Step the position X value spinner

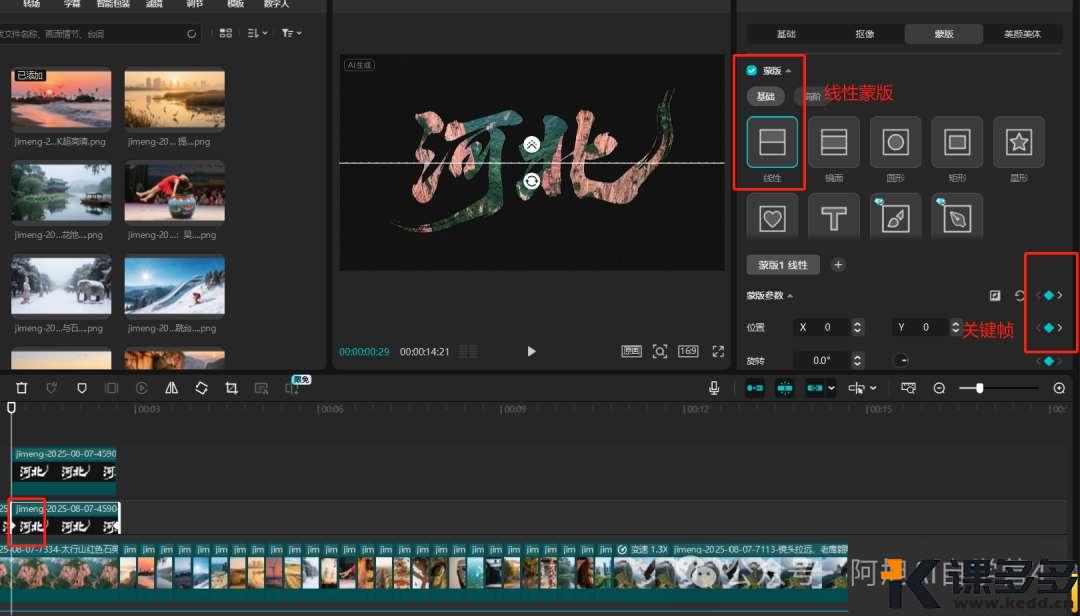(x=857, y=327)
